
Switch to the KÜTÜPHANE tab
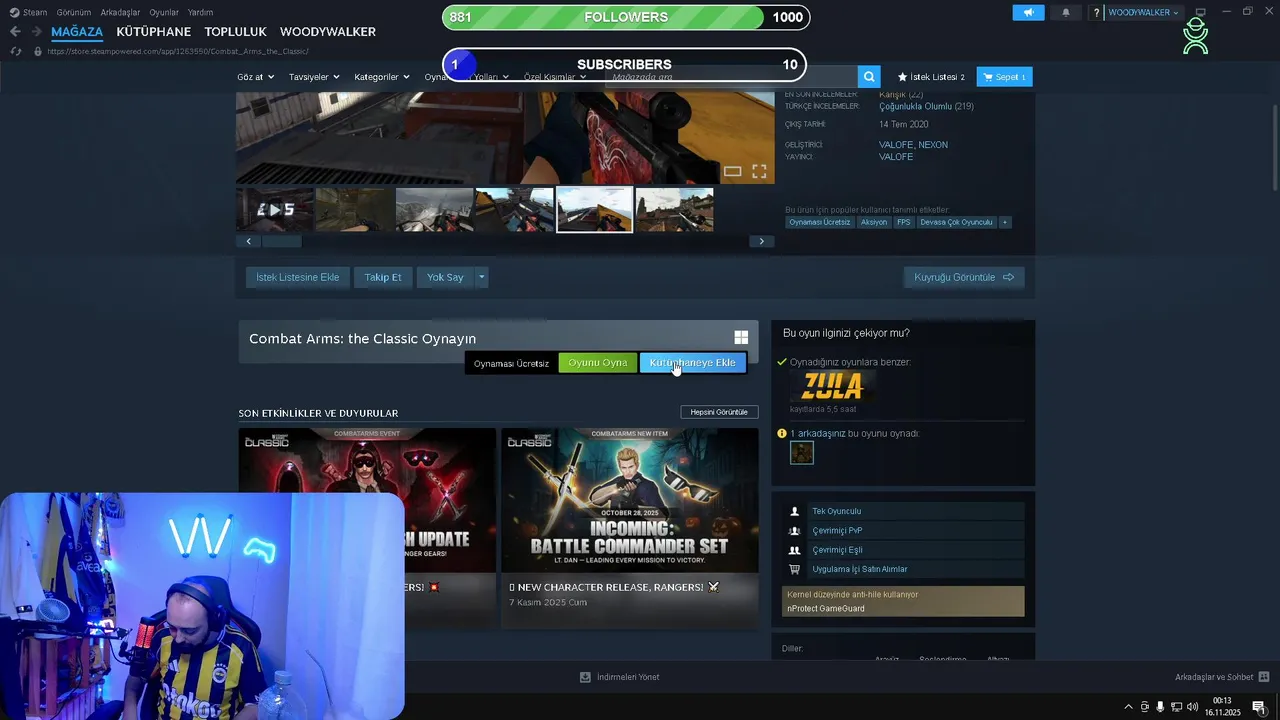tap(153, 32)
